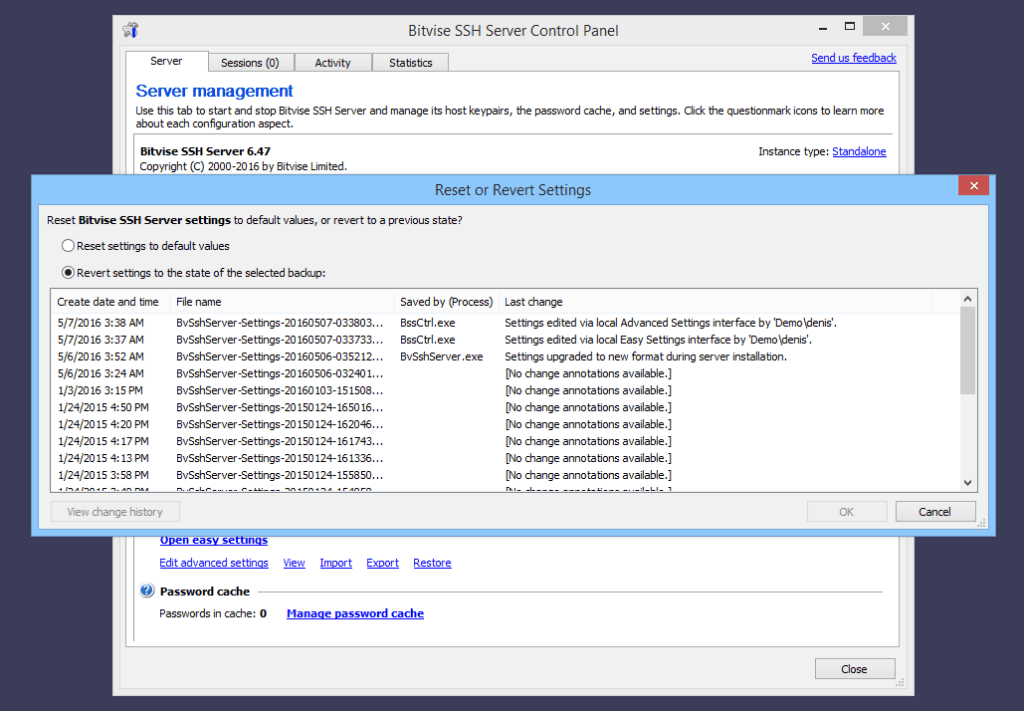This screenshot has height=711, width=1024.
Task: Click the Export settings link
Action: [382, 562]
